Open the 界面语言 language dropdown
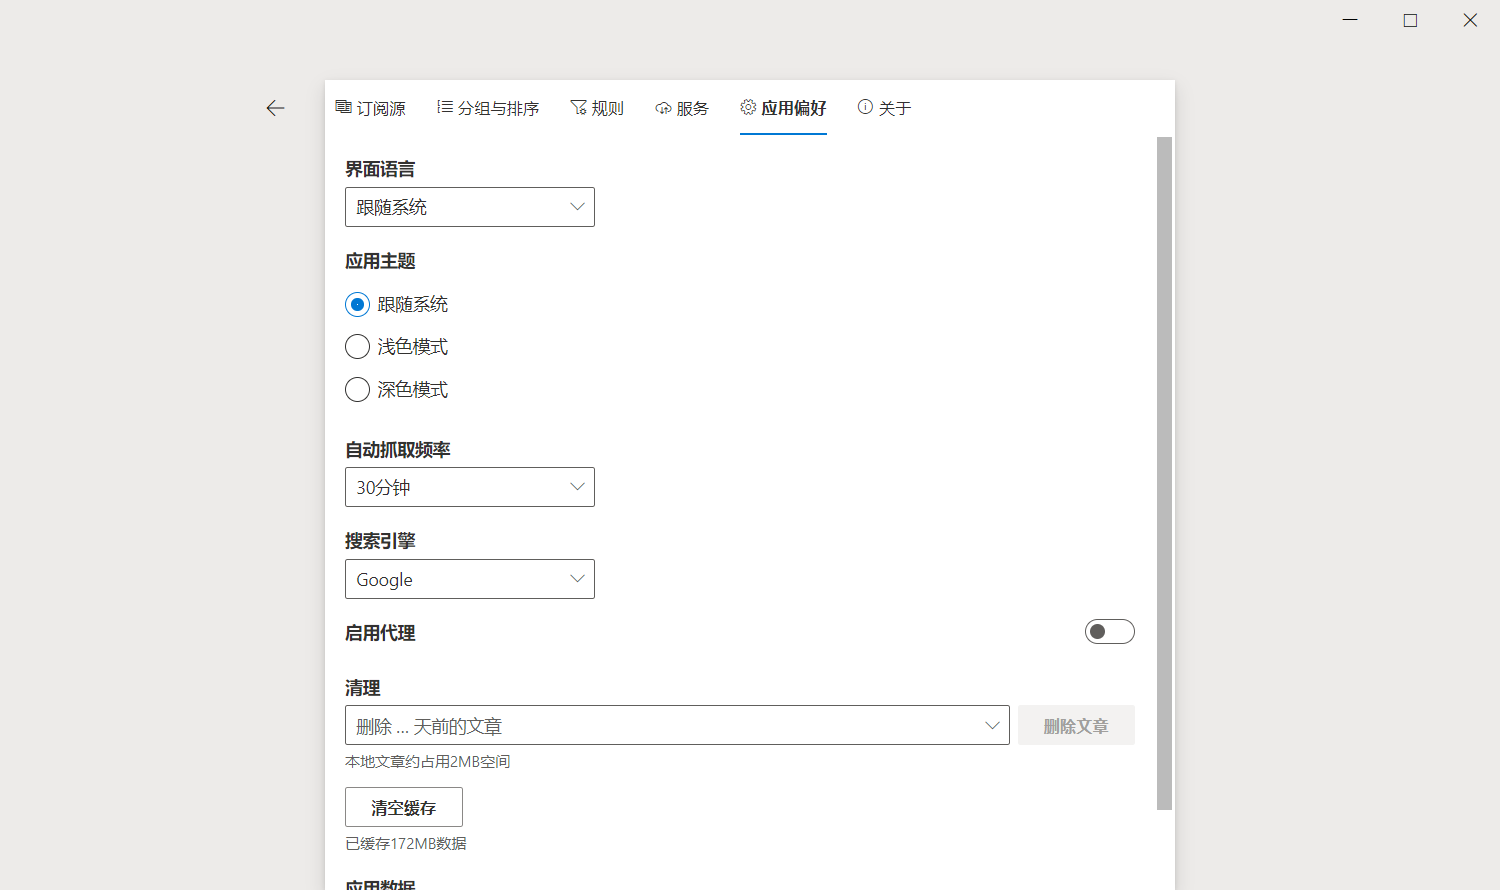1500x890 pixels. tap(469, 206)
